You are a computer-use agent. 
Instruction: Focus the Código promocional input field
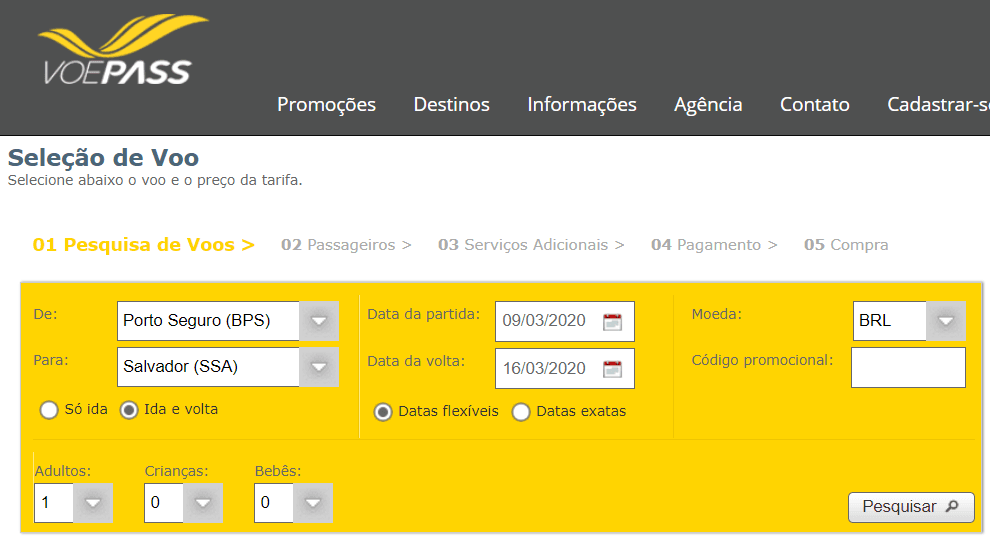tap(908, 367)
